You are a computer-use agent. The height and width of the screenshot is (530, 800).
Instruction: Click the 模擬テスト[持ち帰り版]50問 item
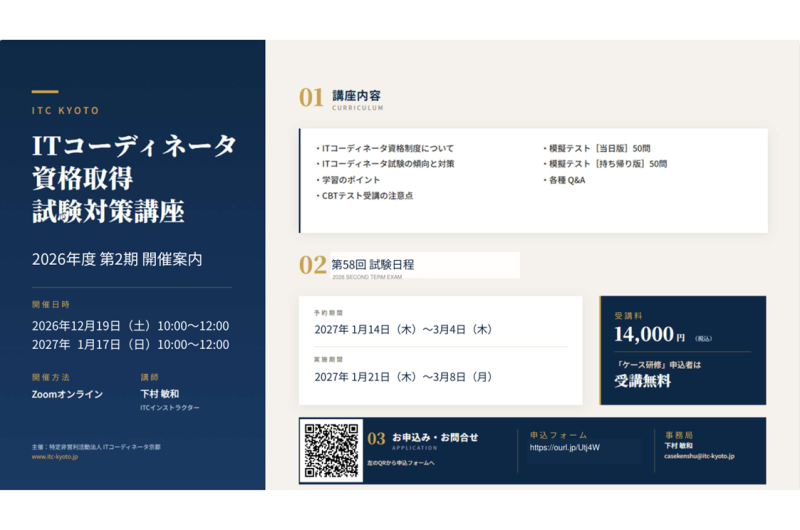click(x=605, y=164)
